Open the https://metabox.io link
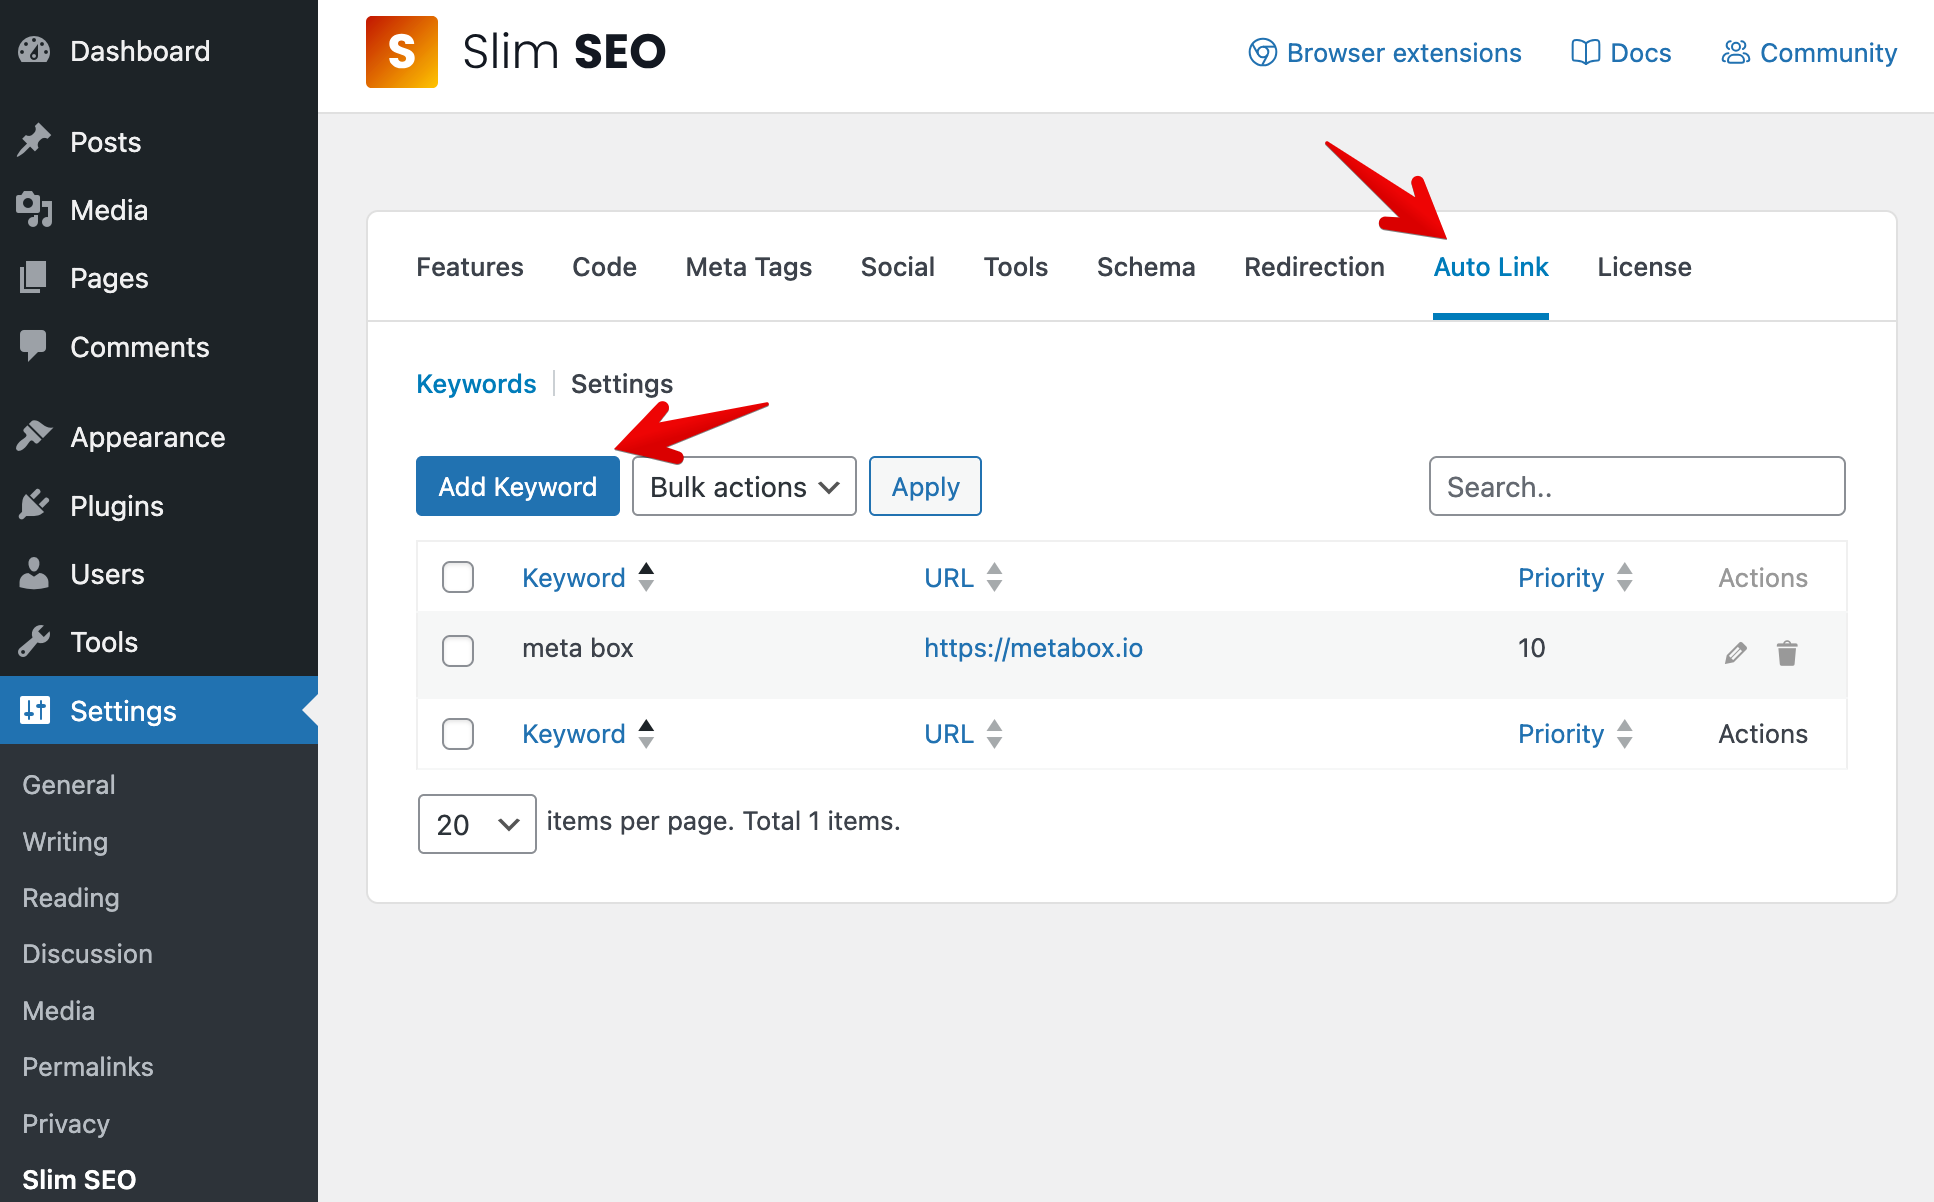This screenshot has width=1934, height=1202. coord(1033,648)
